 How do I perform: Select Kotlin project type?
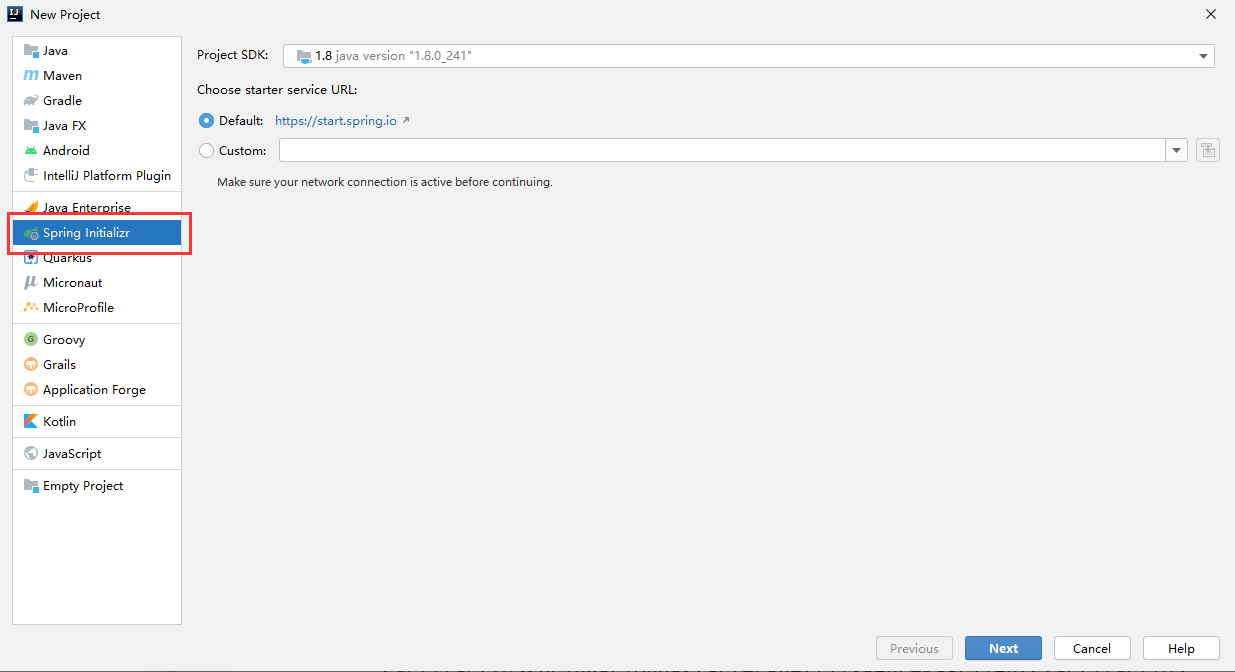97,421
